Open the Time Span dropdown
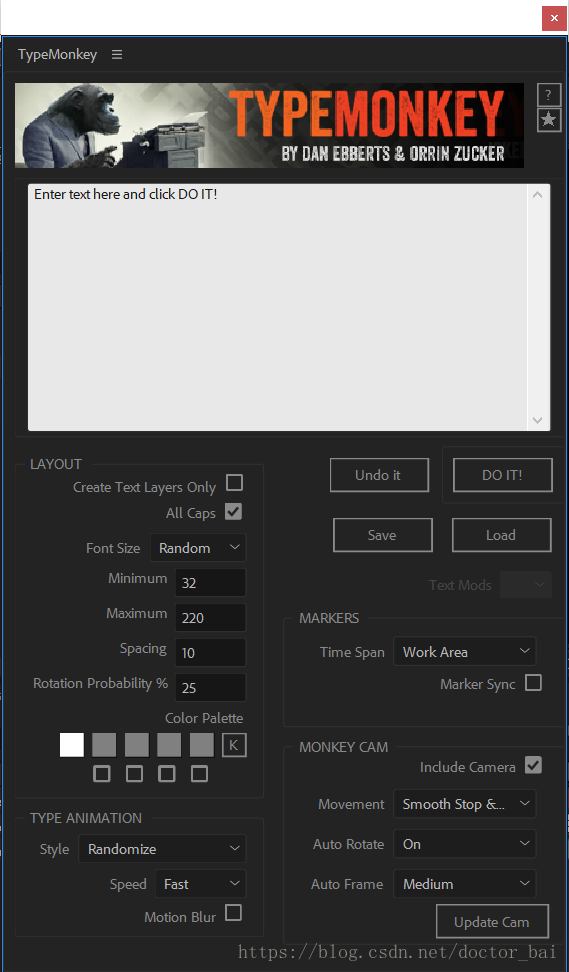Viewport: 569px width, 972px height. tap(464, 652)
